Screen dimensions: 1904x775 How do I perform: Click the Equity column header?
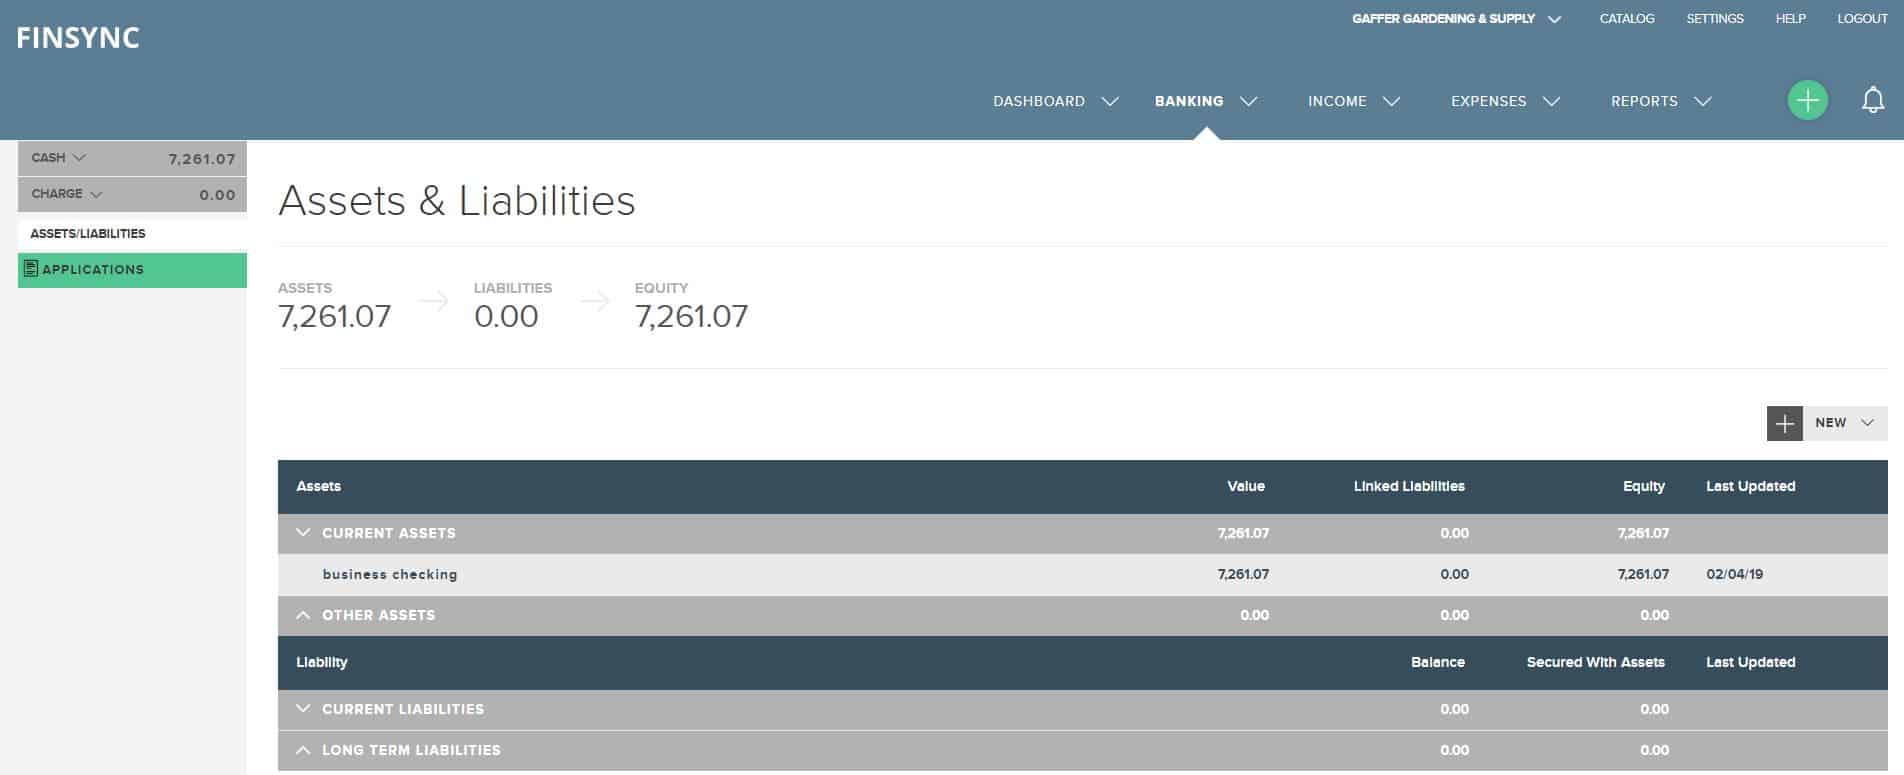click(1644, 486)
